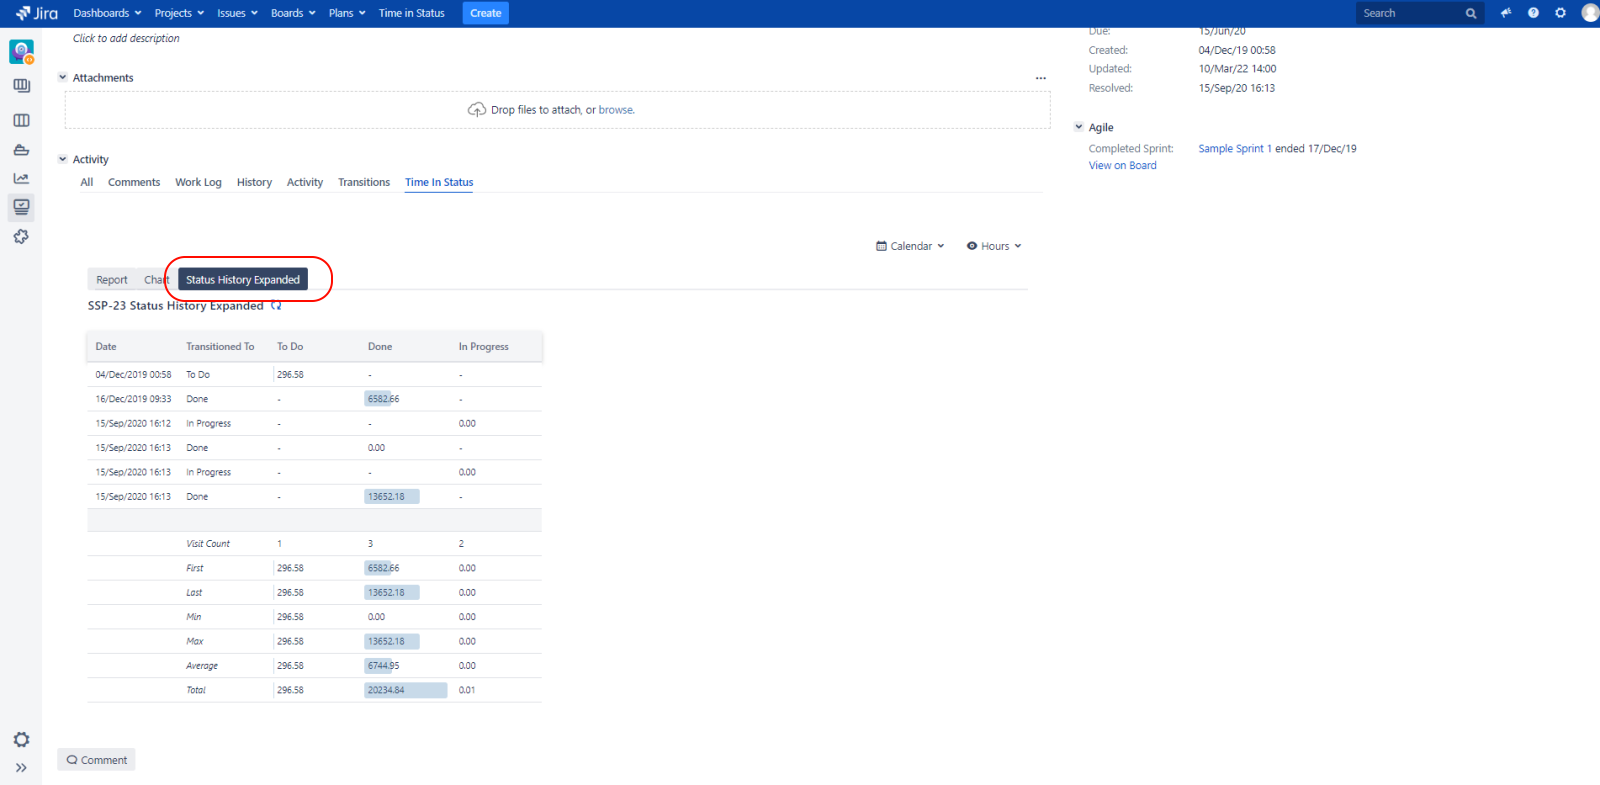1600x785 pixels.
Task: Open the Boards menu in the navigation bar
Action: click(293, 13)
